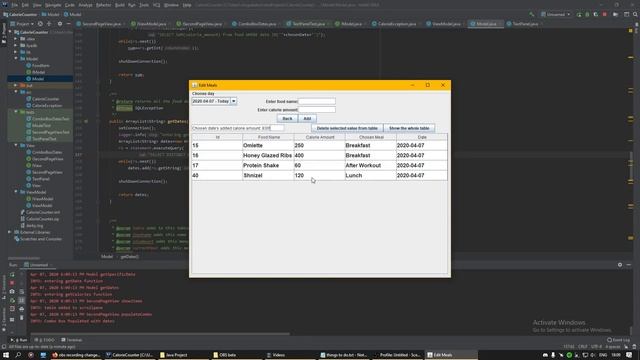Screen dimensions: 640x360
Task: Click the After Workout meal cell
Action: 370,165
